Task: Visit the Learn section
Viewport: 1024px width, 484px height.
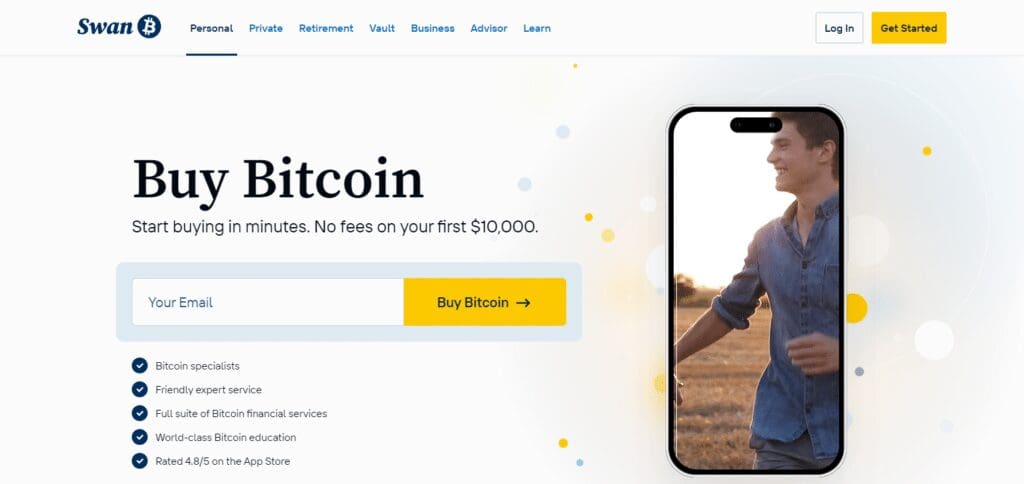Action: pyautogui.click(x=537, y=28)
